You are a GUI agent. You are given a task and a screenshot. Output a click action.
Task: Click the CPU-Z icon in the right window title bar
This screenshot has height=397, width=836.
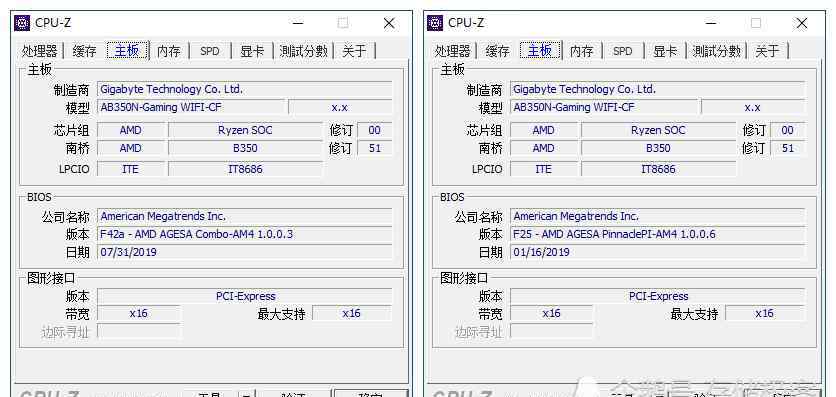[x=435, y=23]
